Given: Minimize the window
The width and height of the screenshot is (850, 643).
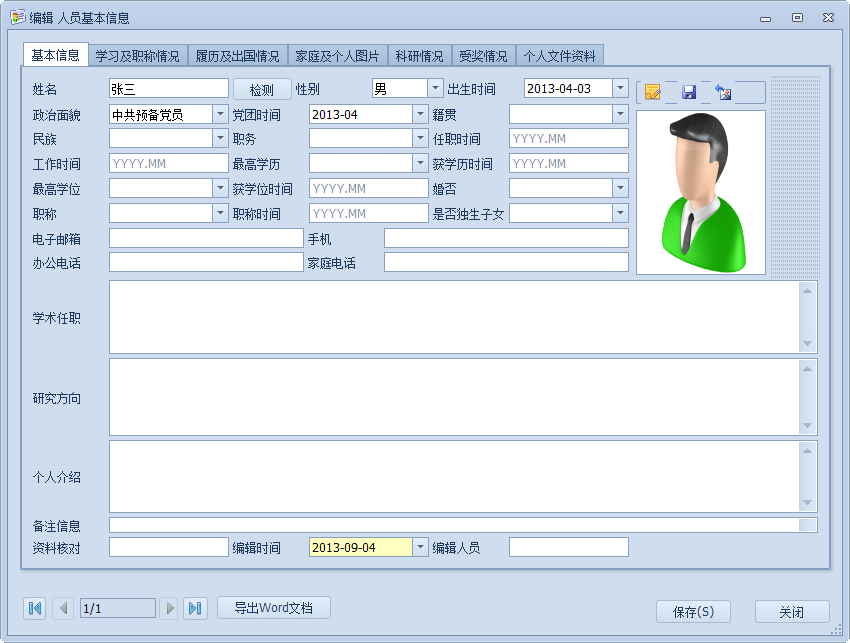Looking at the screenshot, I should pyautogui.click(x=765, y=19).
